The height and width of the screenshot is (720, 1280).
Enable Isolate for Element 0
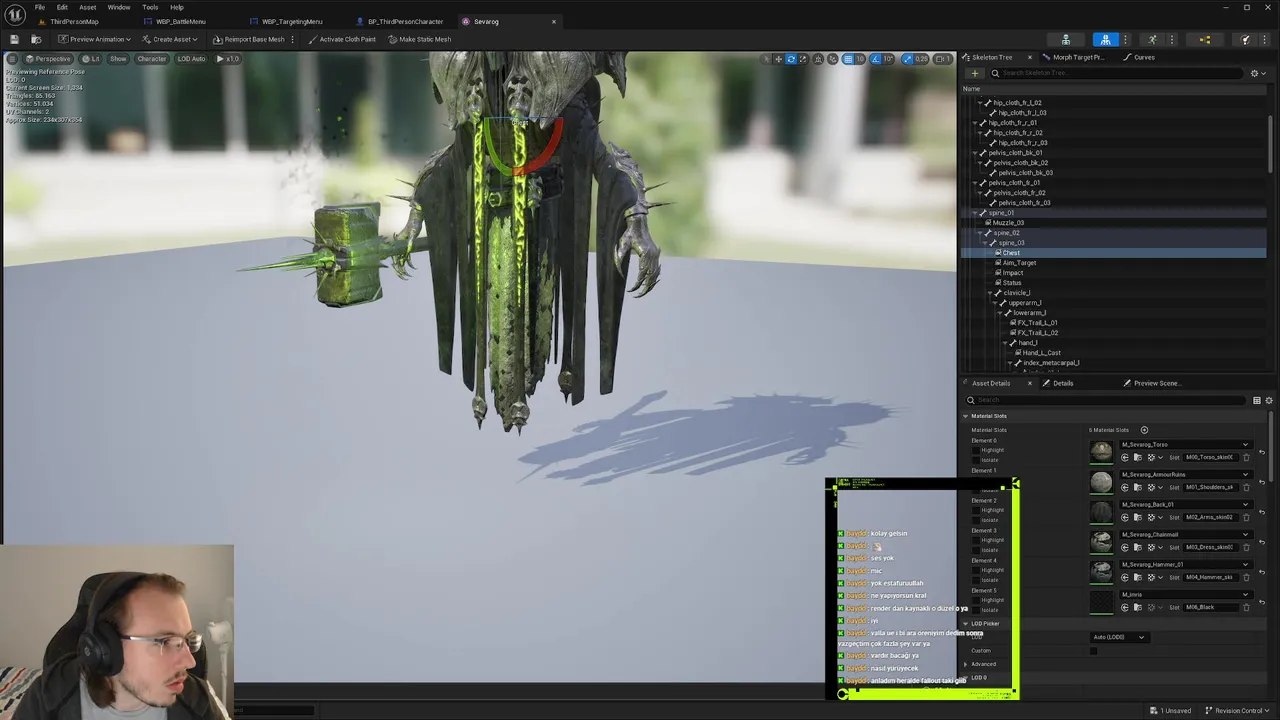click(977, 460)
